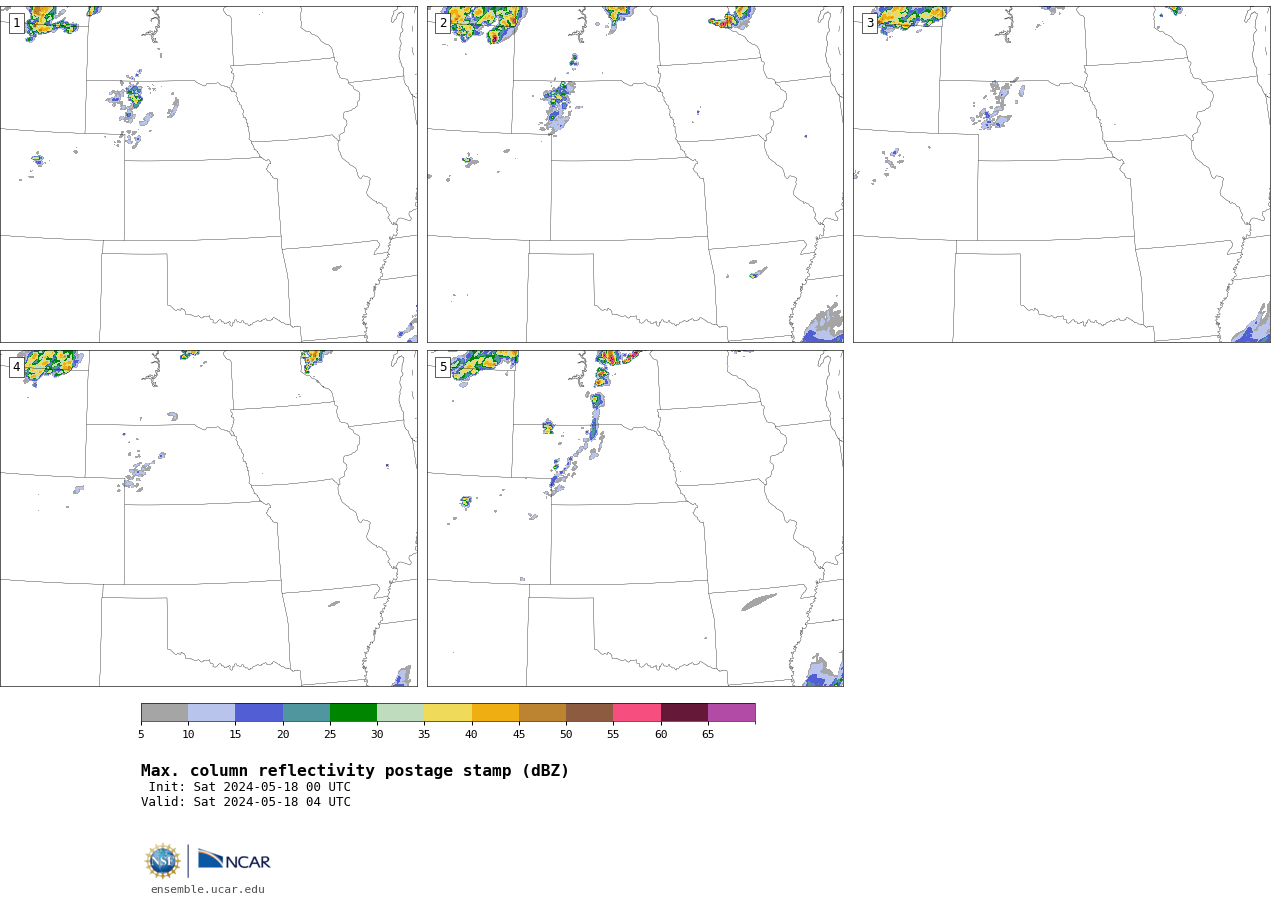Click the yellow 35-40 dBZ swatch
The height and width of the screenshot is (901, 1280).
[448, 713]
